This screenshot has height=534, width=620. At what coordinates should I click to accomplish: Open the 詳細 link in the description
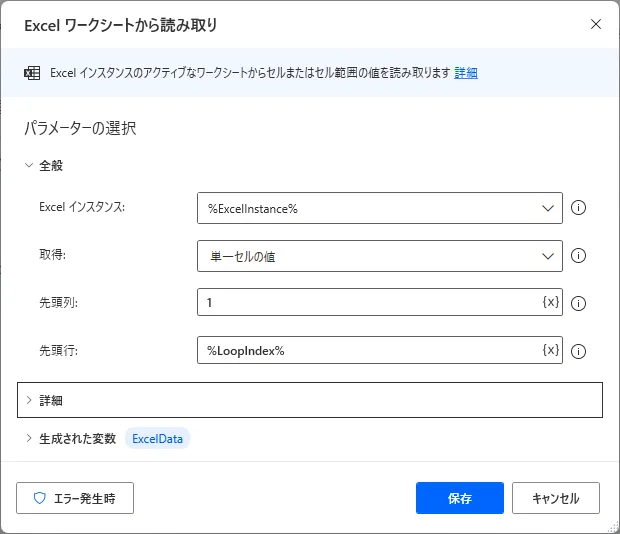tap(466, 73)
